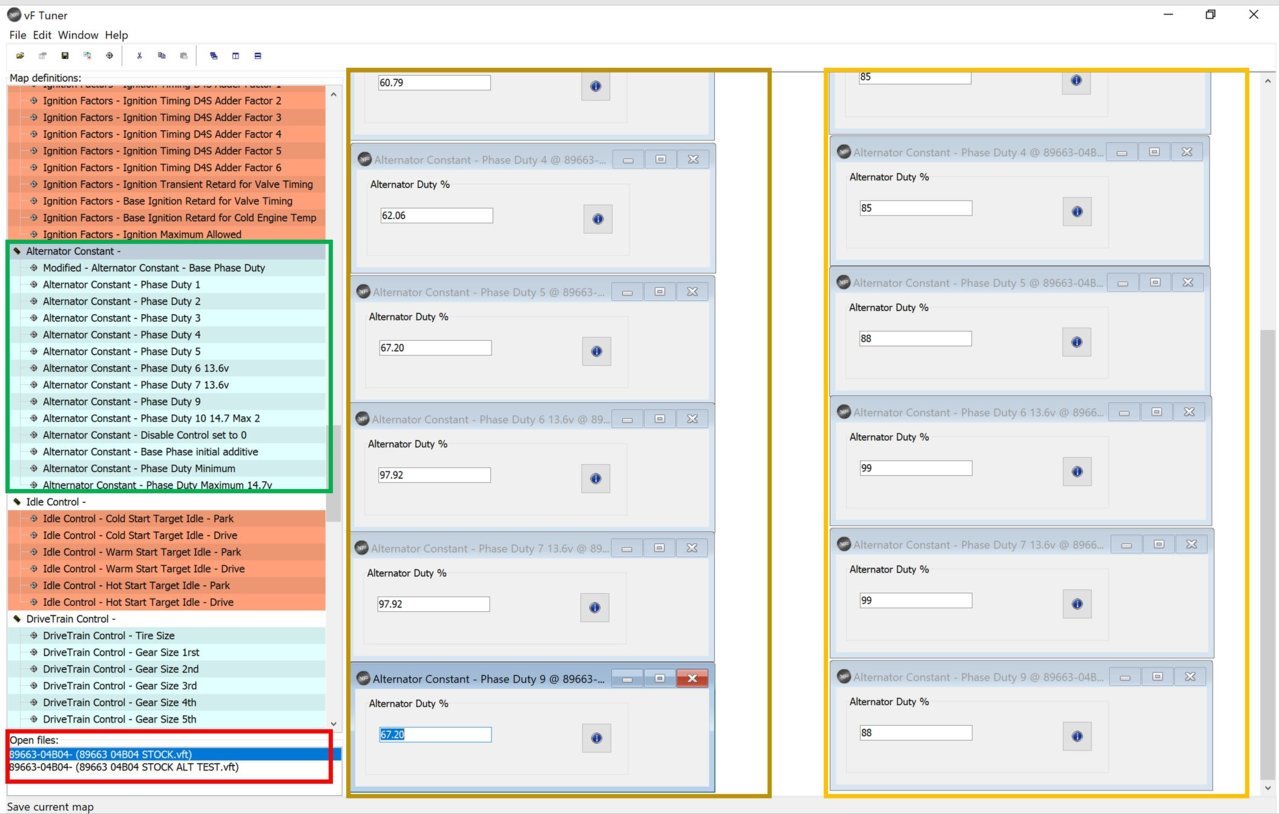Viewport: 1279px width, 814px height.
Task: Click the open file toolbar icon
Action: tap(19, 56)
